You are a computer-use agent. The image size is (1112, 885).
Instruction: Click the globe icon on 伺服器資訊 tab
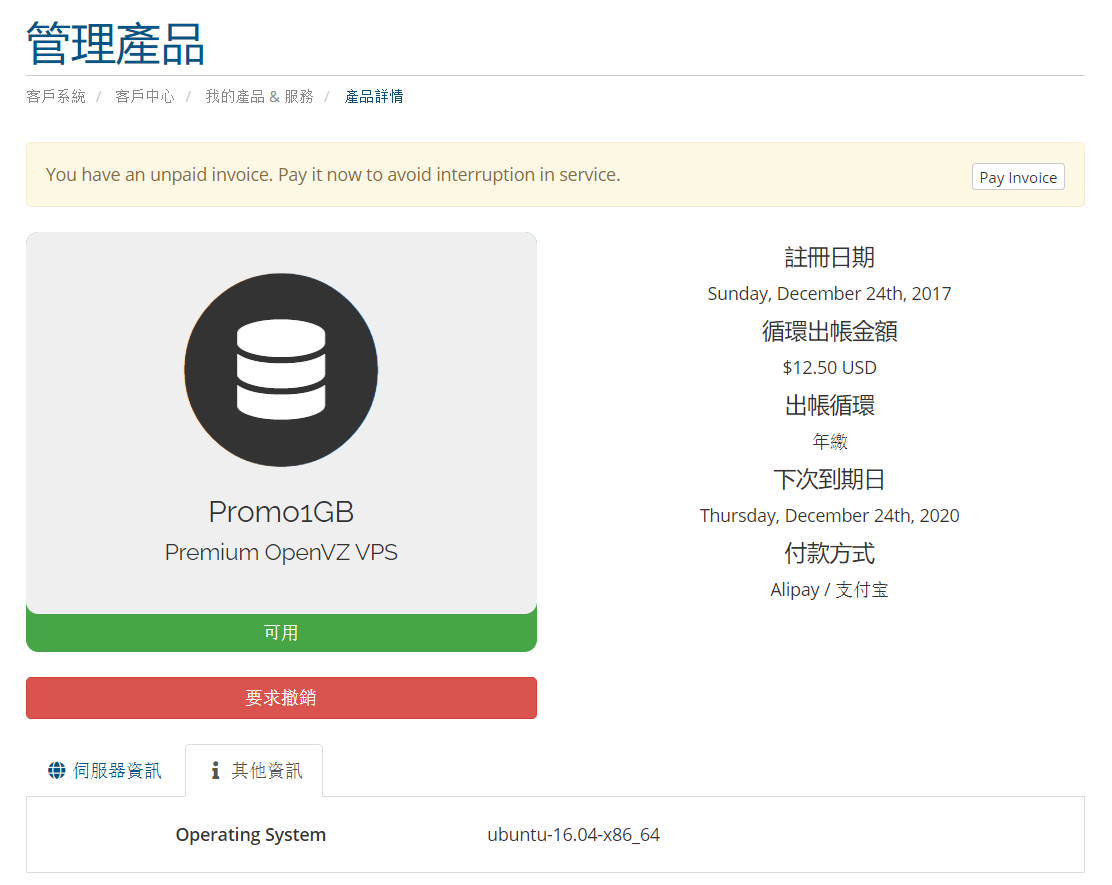pyautogui.click(x=57, y=771)
